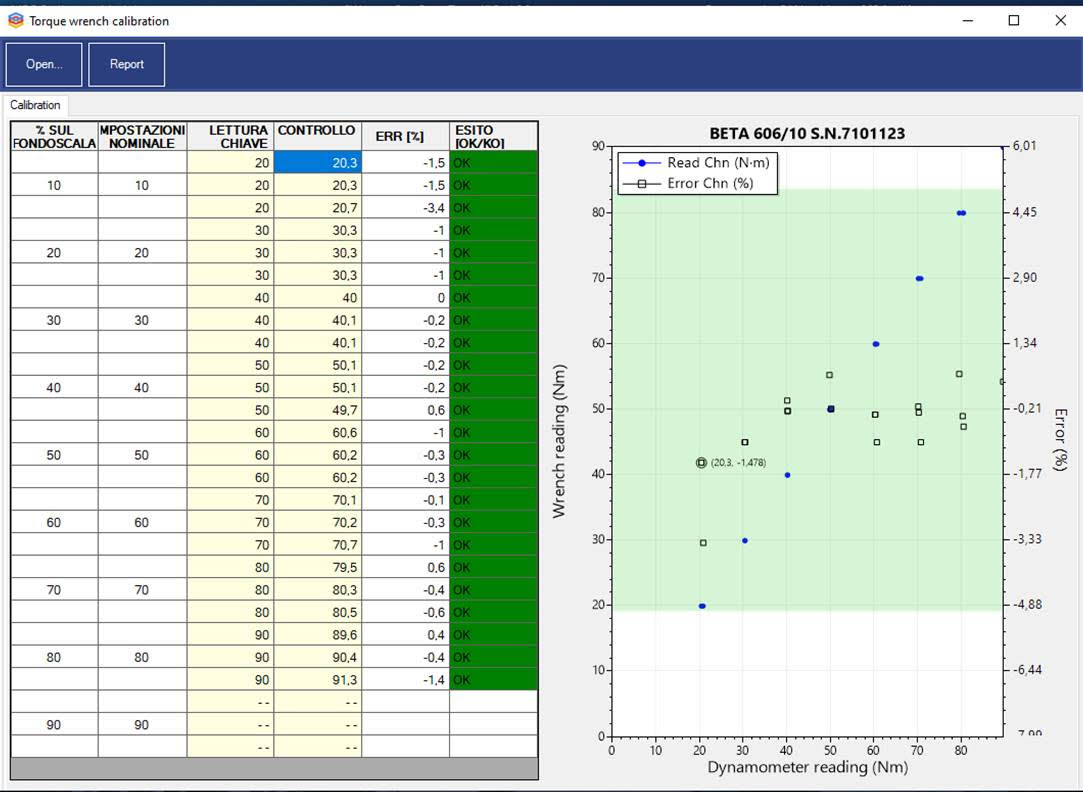Click the 79,5 CONTROLLO cell

(x=317, y=568)
